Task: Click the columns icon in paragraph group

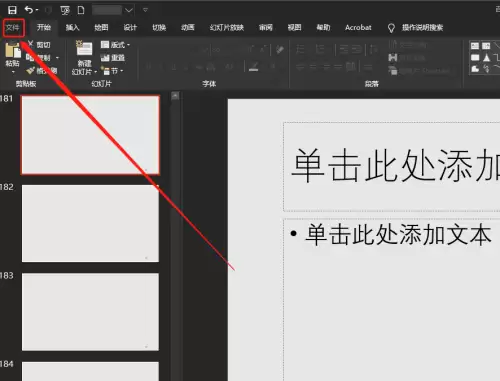Action: [368, 67]
